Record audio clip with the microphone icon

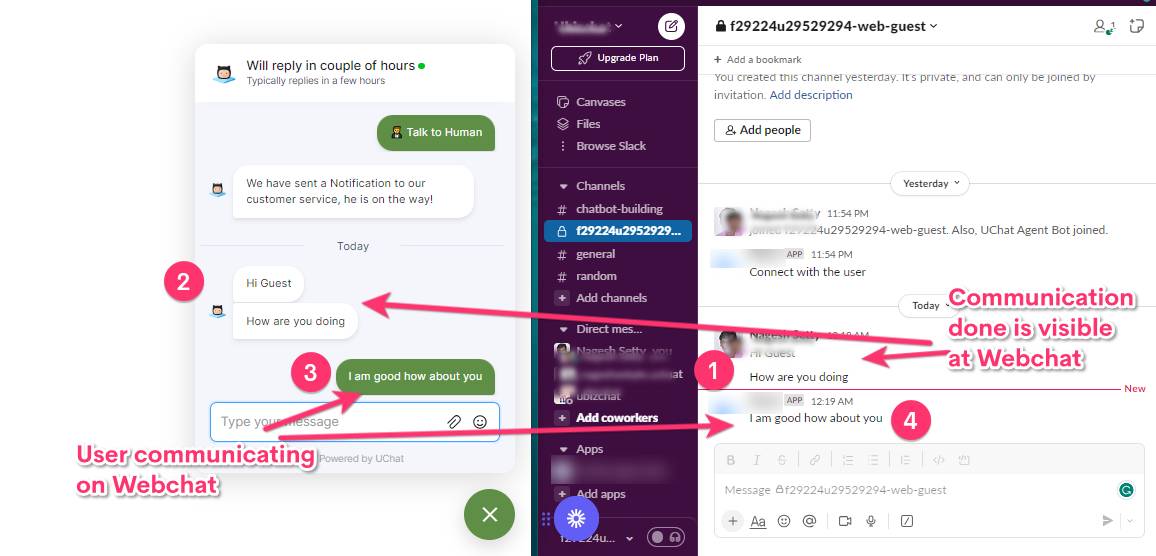click(871, 521)
